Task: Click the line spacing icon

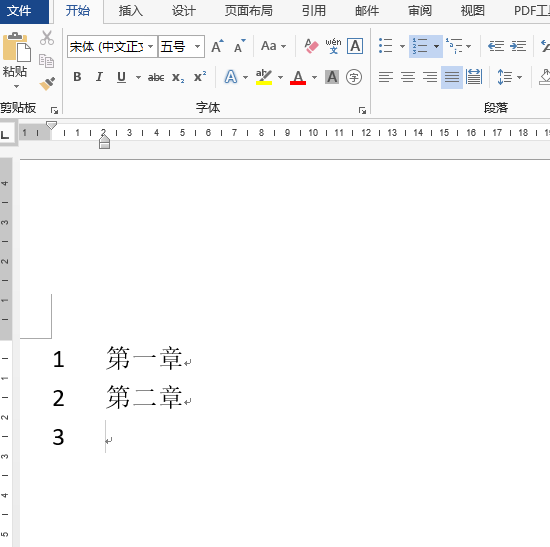Action: 504,77
